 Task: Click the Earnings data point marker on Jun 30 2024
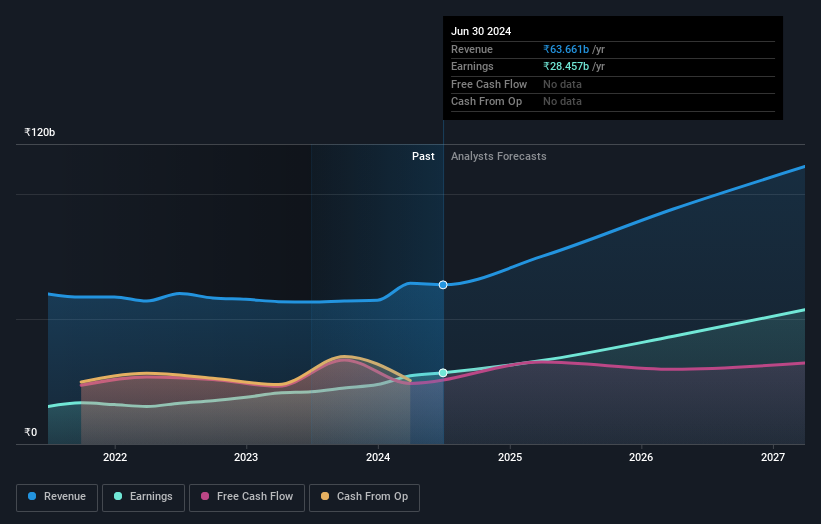click(x=443, y=373)
